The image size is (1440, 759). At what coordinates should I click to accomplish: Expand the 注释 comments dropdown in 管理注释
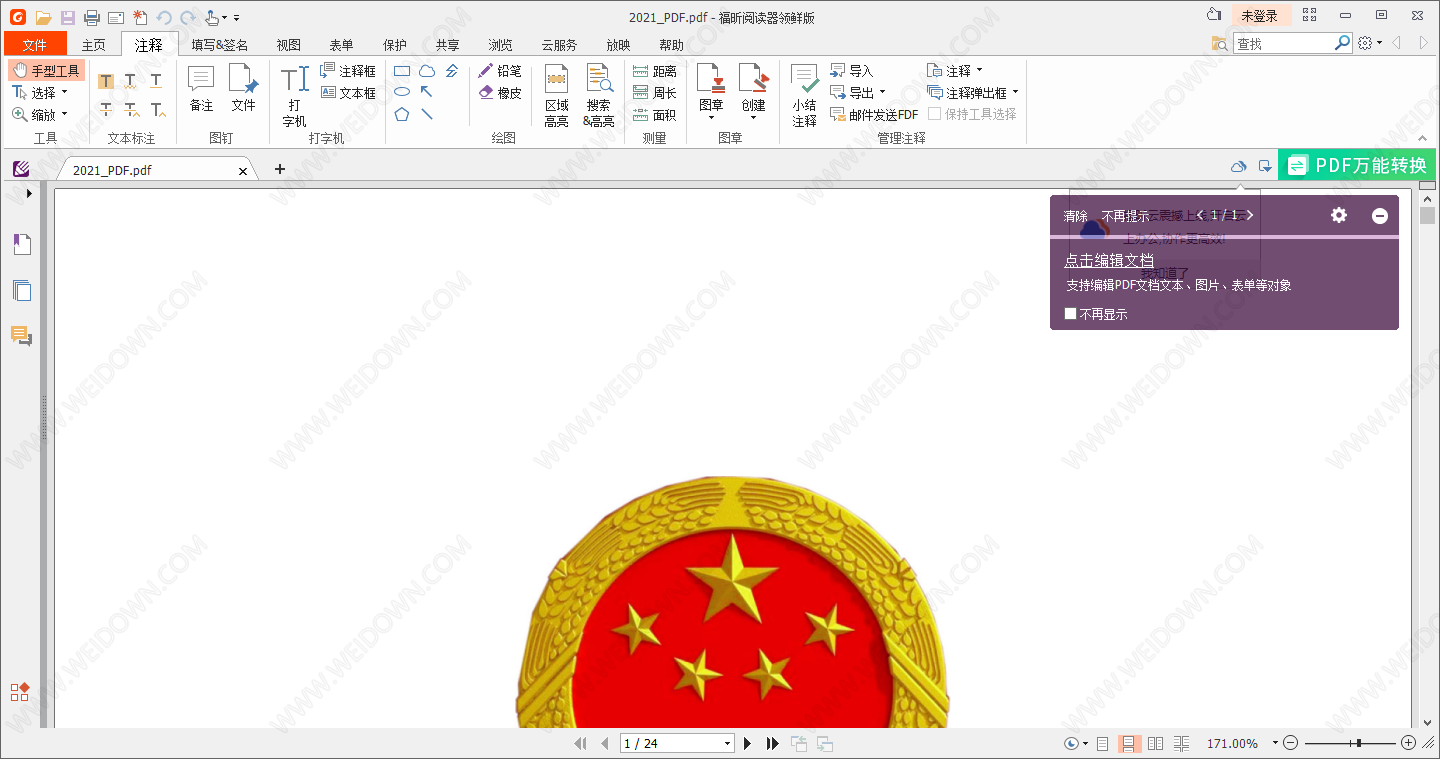tap(979, 71)
